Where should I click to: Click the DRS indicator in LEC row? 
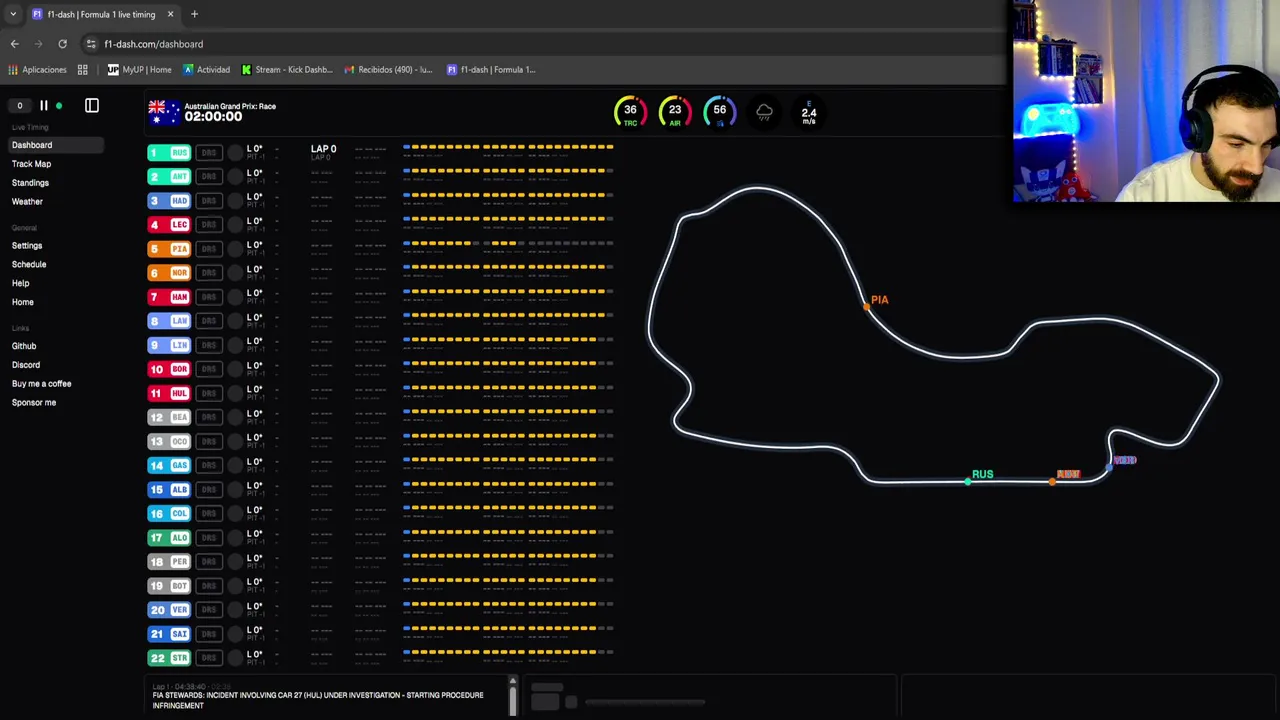pyautogui.click(x=208, y=225)
